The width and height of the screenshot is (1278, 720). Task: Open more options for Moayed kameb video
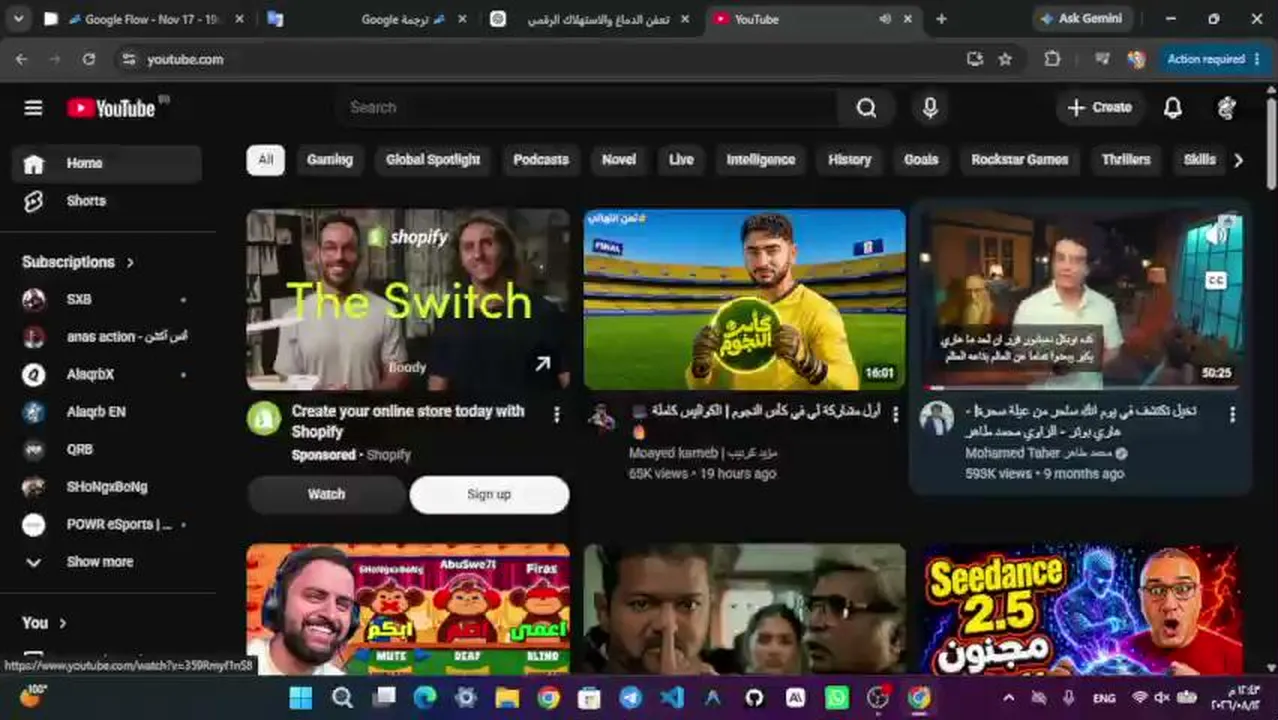(895, 415)
